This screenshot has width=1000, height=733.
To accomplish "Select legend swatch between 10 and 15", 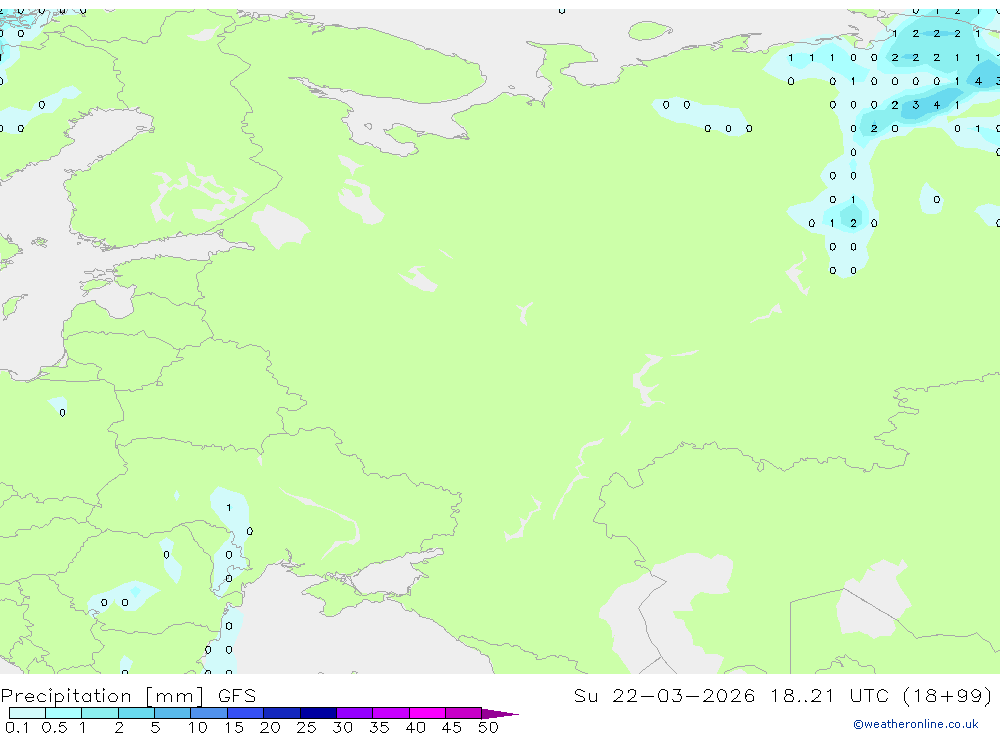I will [209, 713].
